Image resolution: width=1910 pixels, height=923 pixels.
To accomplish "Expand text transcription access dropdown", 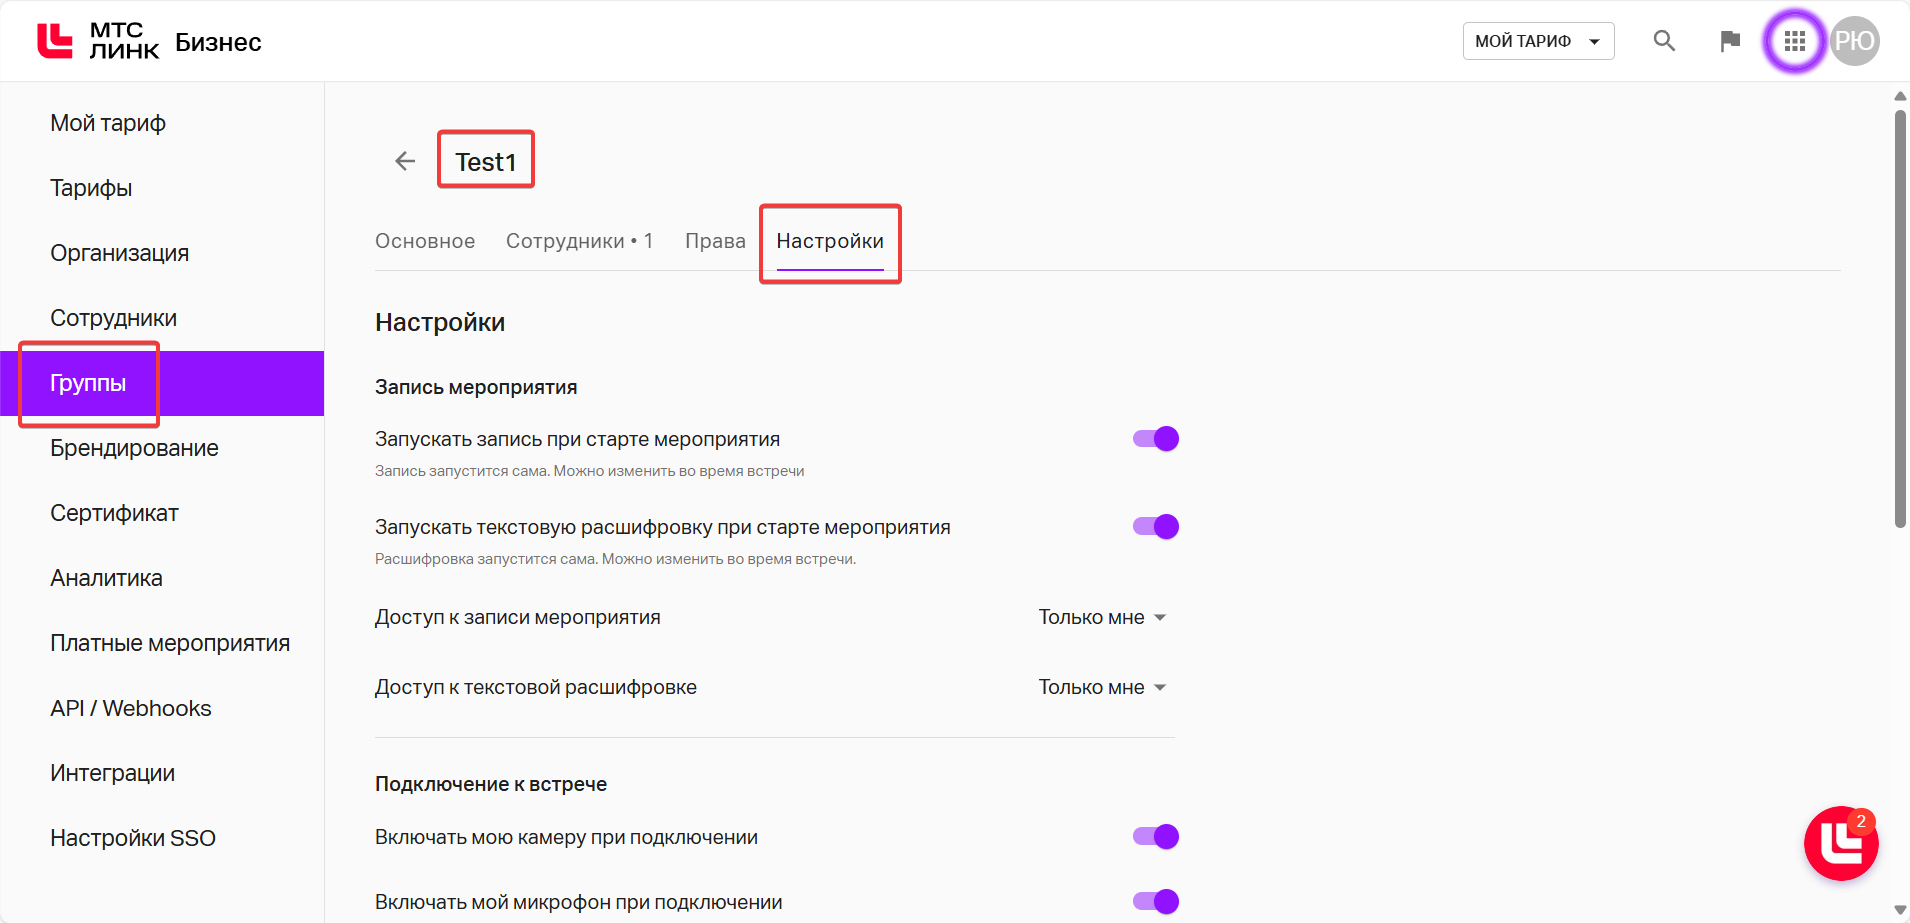I will pyautogui.click(x=1102, y=688).
